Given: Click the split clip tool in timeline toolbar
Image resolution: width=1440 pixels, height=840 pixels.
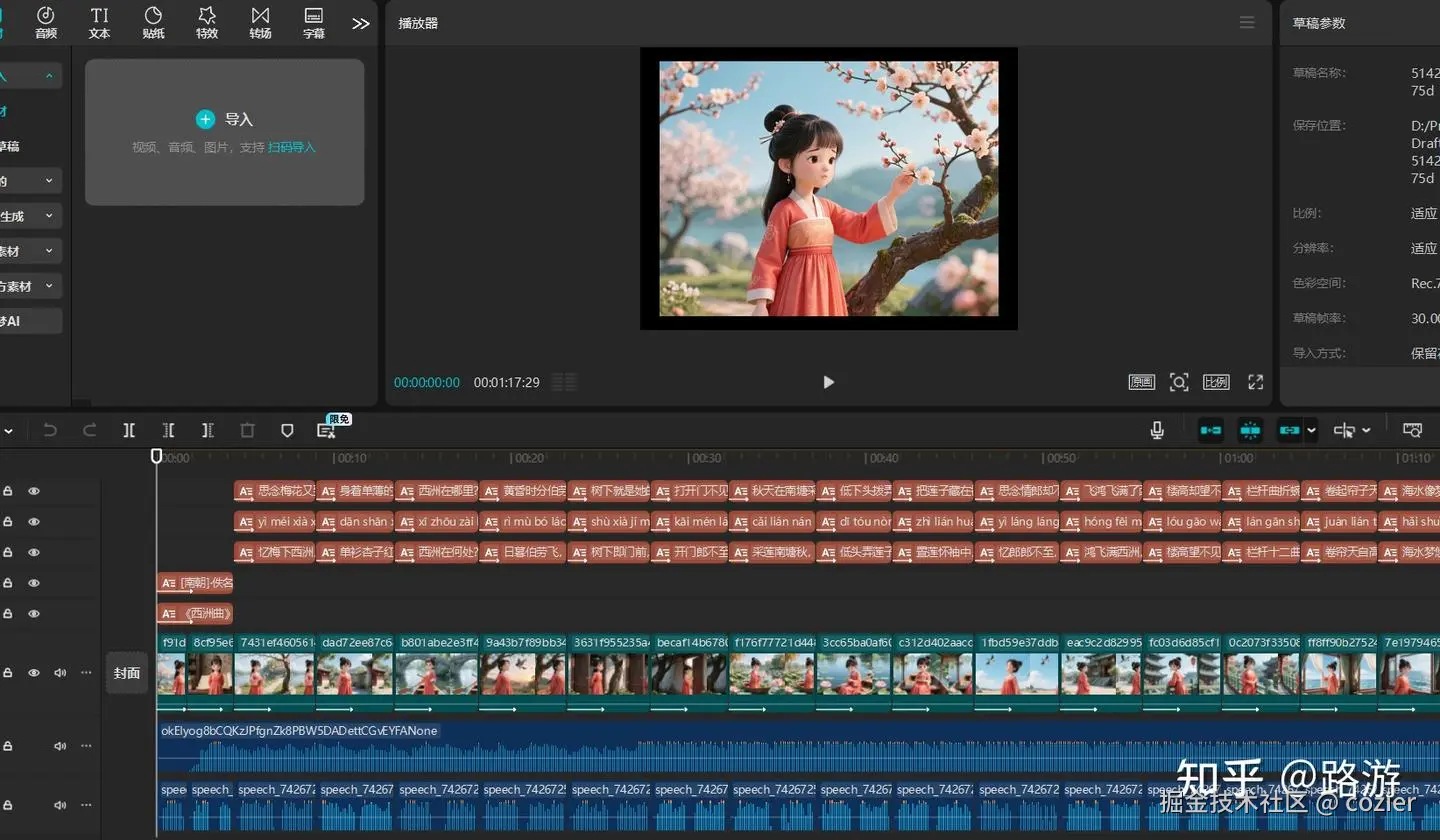Looking at the screenshot, I should (129, 430).
